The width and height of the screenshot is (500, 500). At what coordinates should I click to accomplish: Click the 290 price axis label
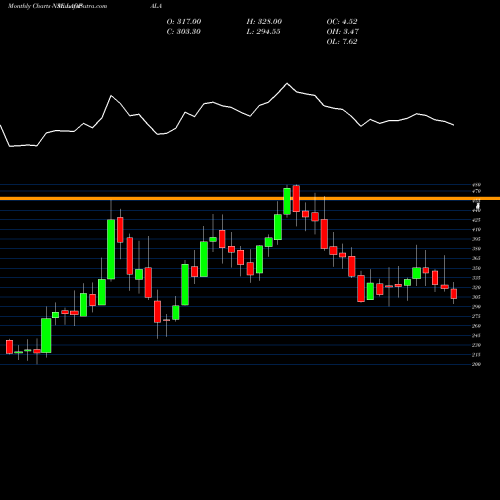[476, 307]
